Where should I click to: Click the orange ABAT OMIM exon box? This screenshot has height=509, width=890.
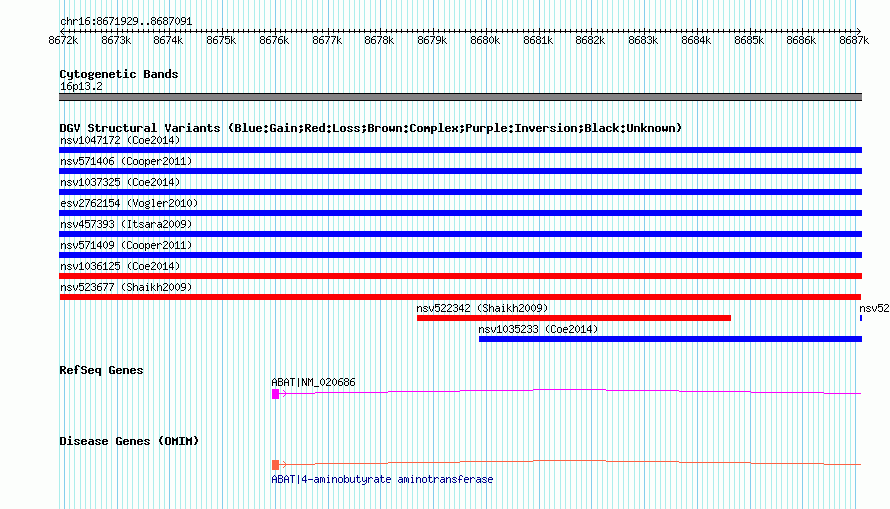275,465
